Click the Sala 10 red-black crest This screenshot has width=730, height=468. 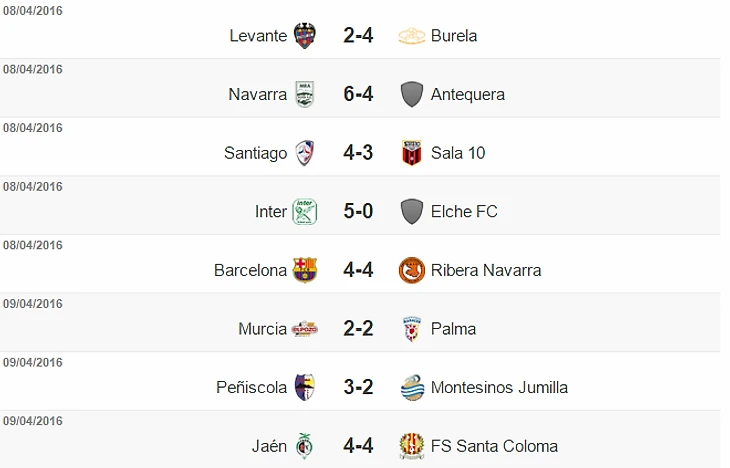[412, 153]
